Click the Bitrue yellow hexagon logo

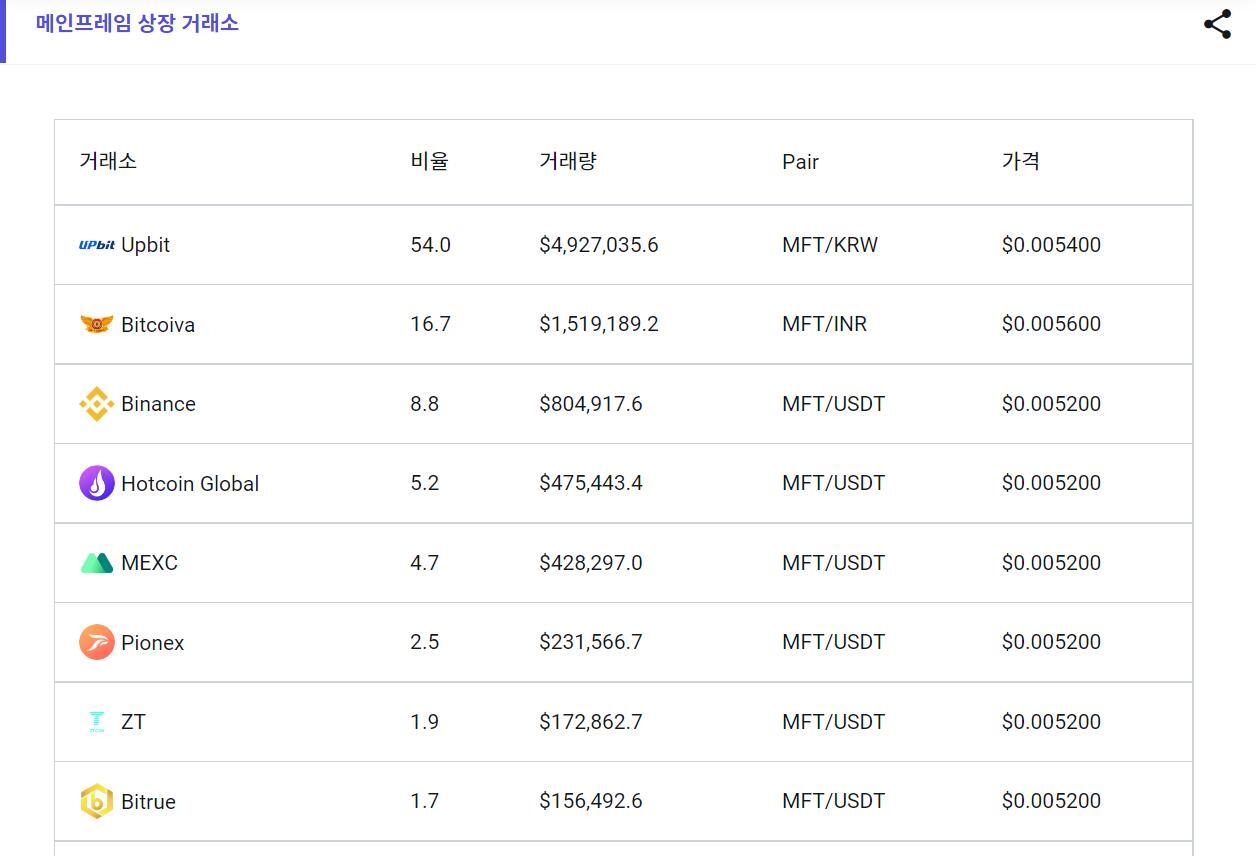point(97,801)
